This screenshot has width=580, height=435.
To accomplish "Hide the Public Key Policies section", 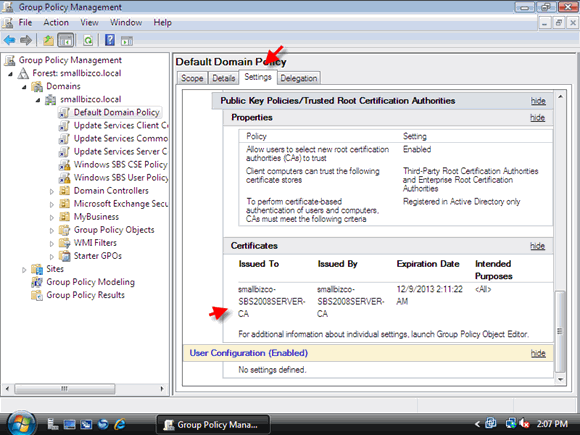I will pos(538,101).
